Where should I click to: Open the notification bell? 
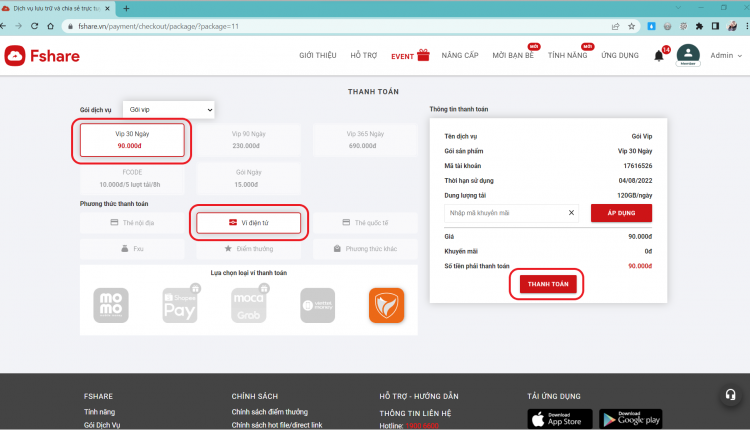point(659,56)
